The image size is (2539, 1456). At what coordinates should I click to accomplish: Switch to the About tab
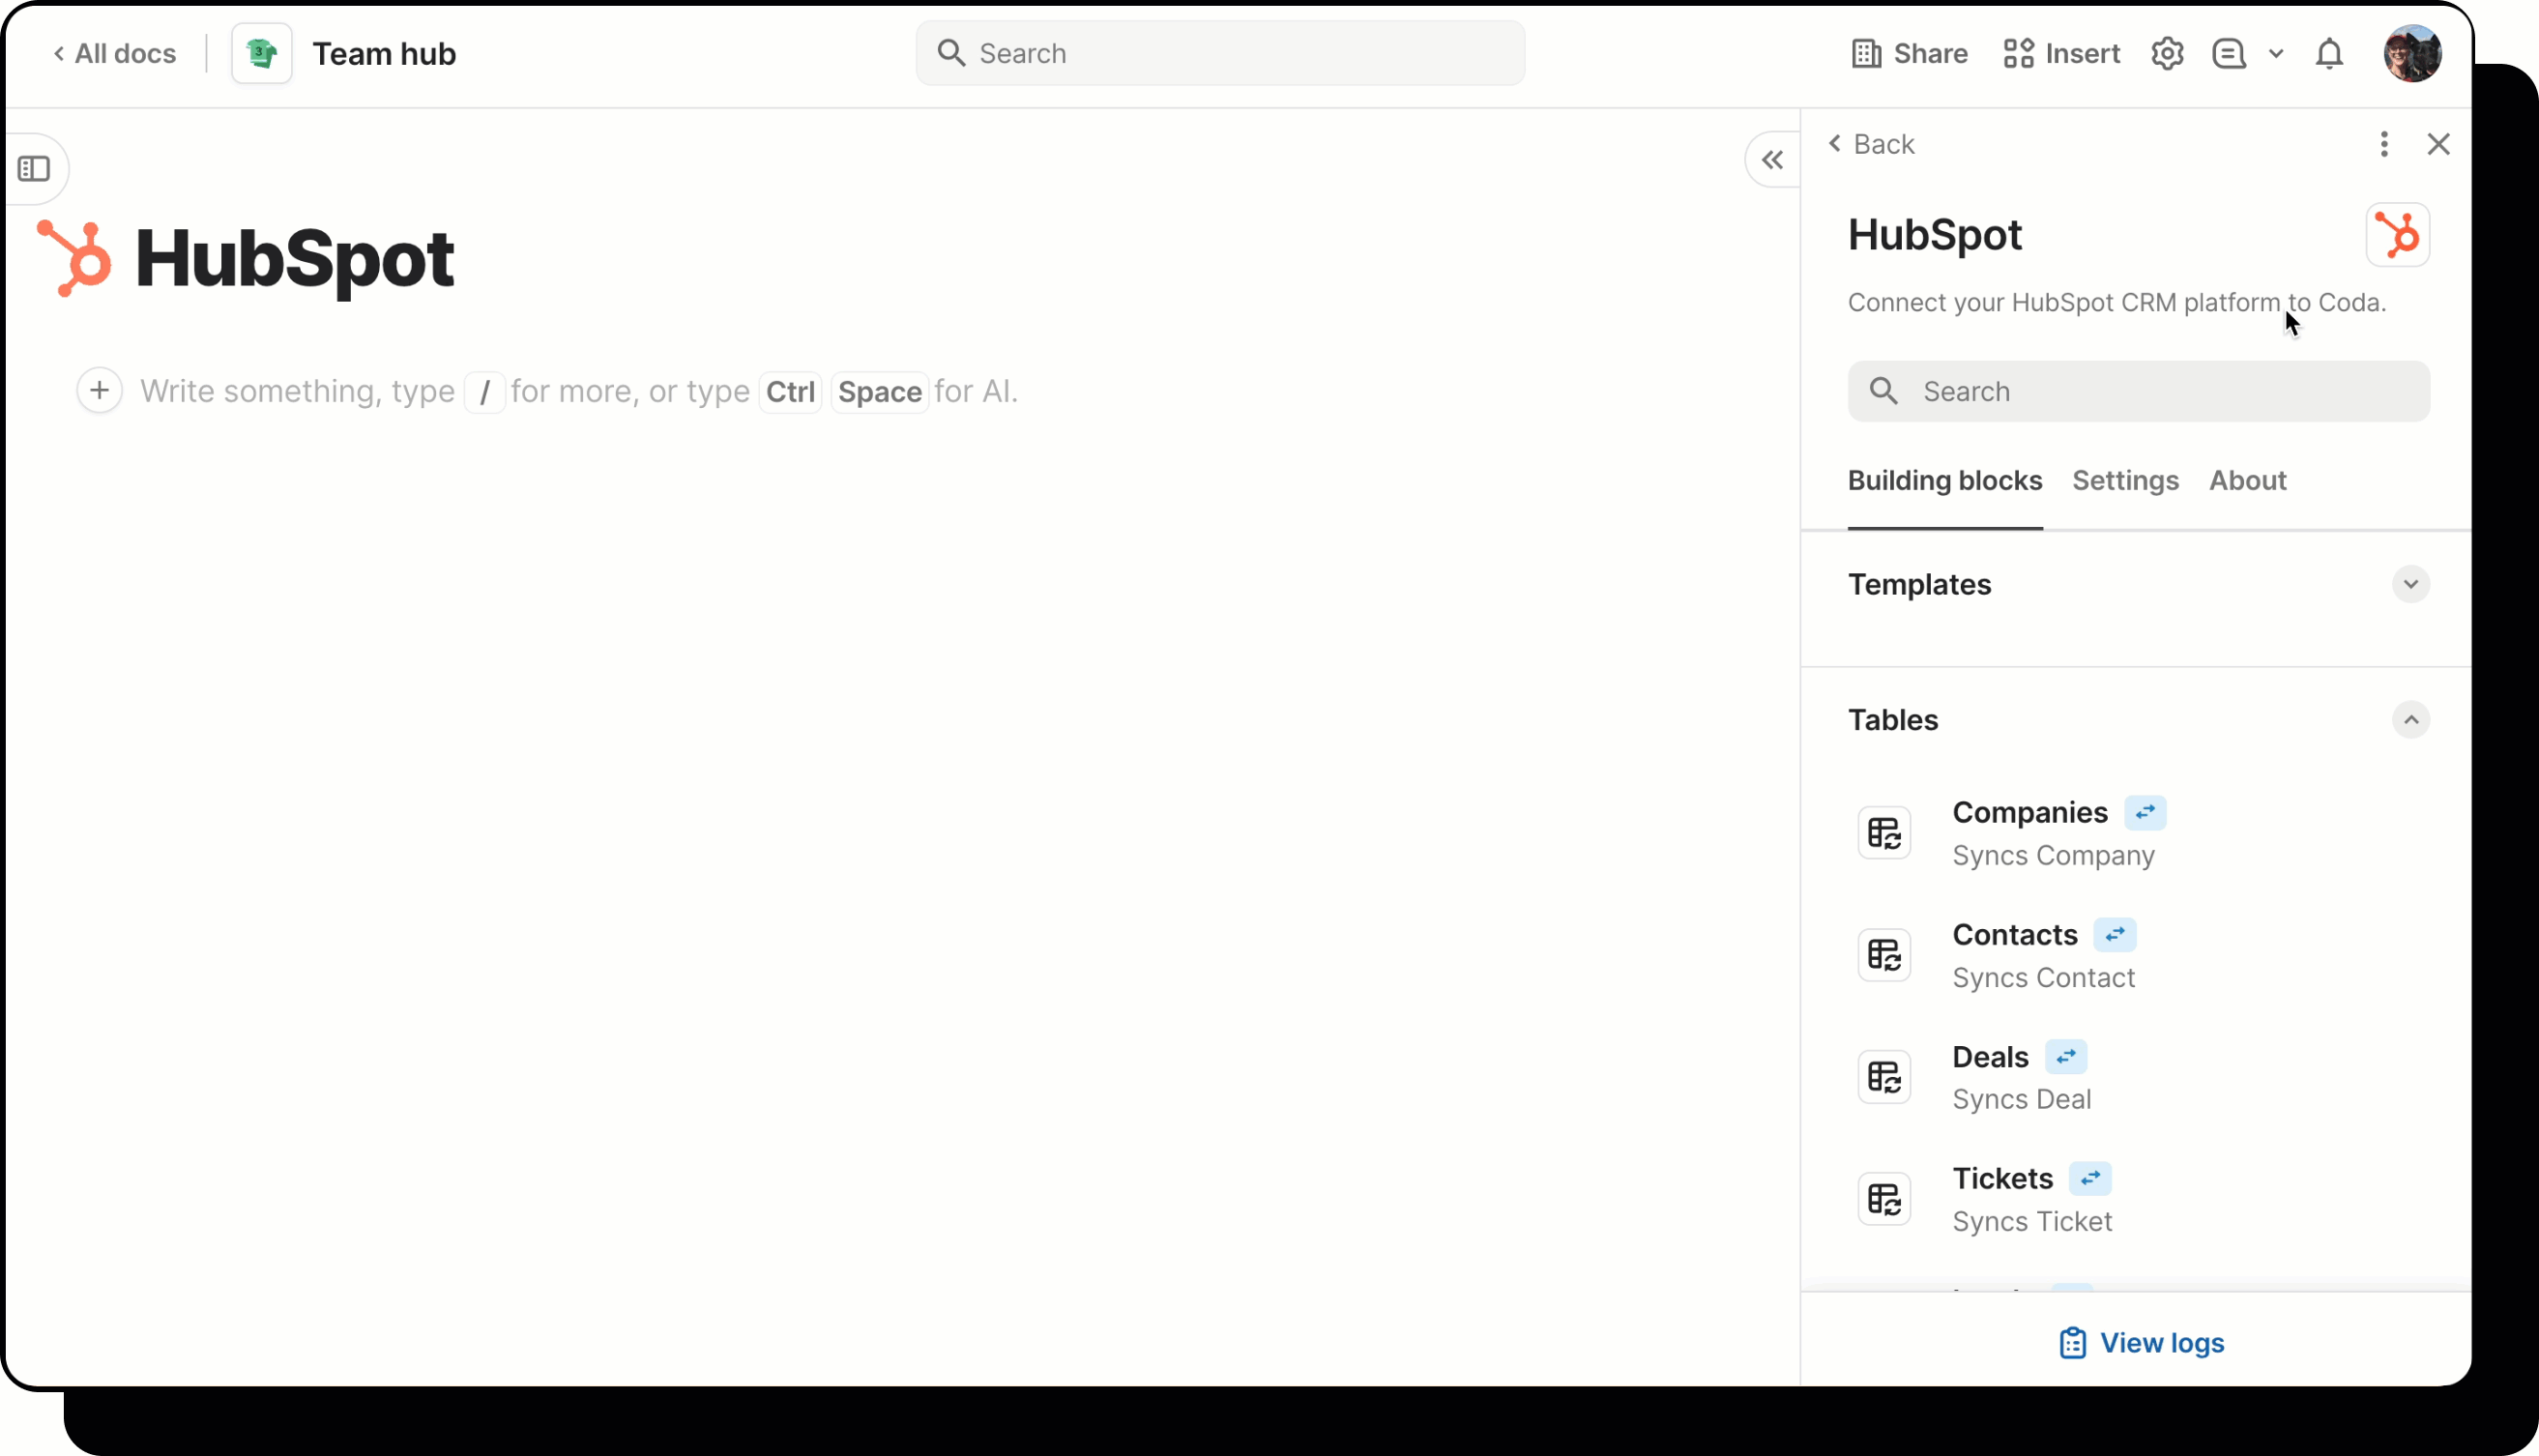pos(2246,481)
